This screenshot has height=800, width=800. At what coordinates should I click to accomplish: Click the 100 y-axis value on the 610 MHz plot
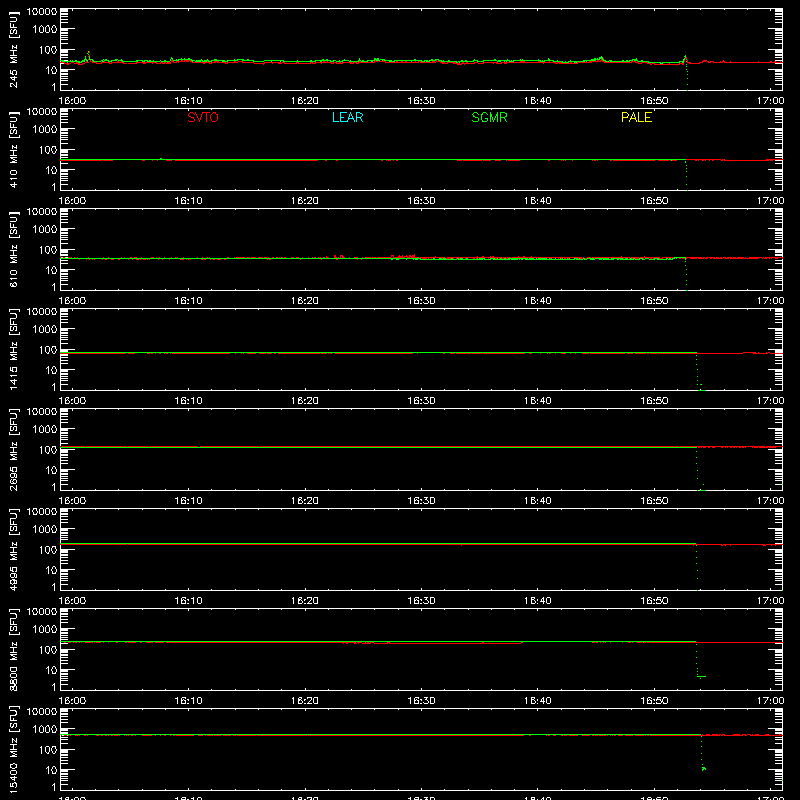[x=48, y=249]
